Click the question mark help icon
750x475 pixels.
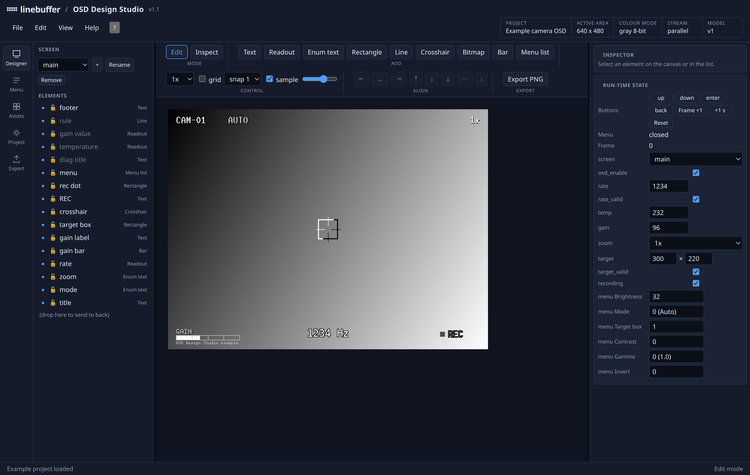tap(114, 28)
